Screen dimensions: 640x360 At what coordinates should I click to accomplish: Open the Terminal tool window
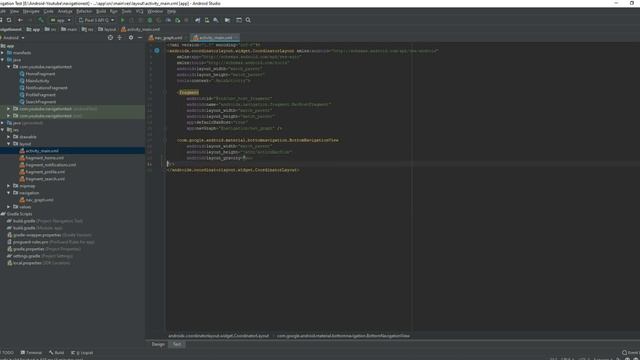[x=31, y=353]
